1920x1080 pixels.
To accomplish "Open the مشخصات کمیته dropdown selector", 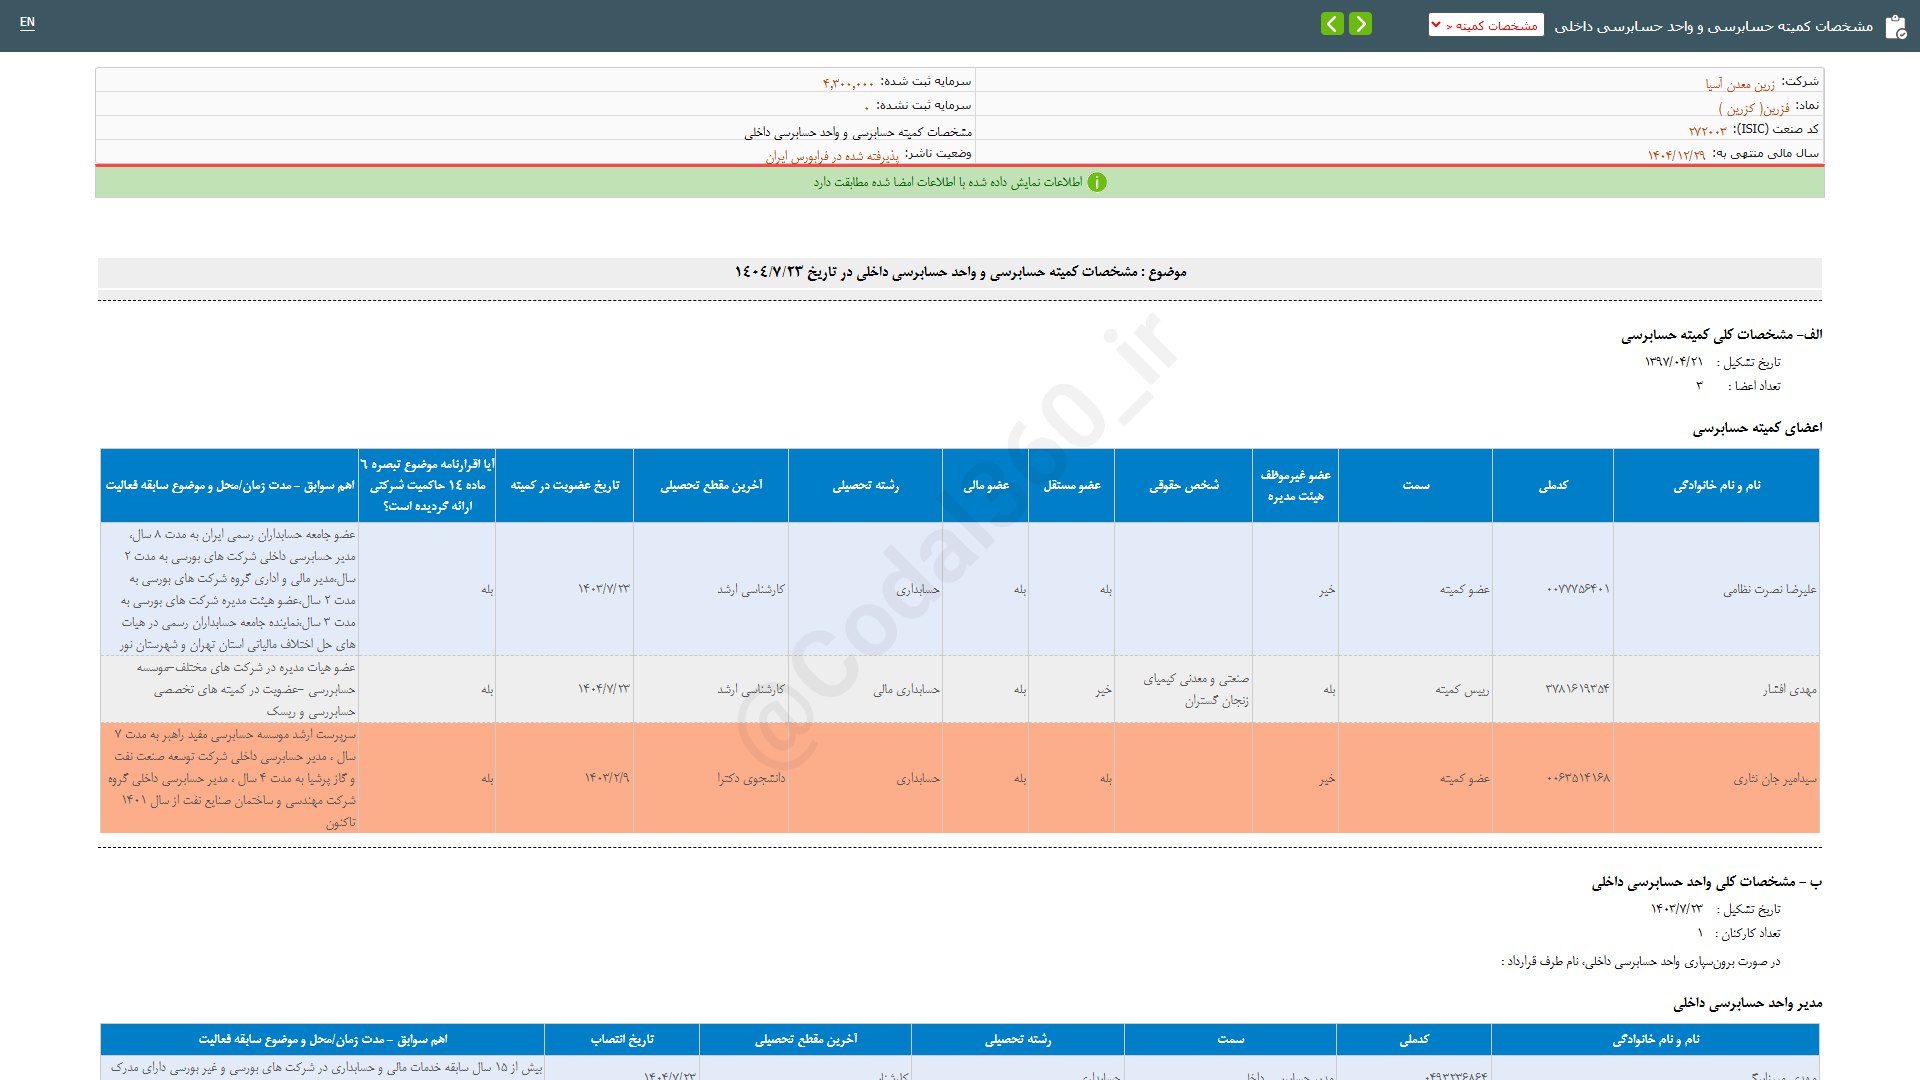I will 1486,25.
